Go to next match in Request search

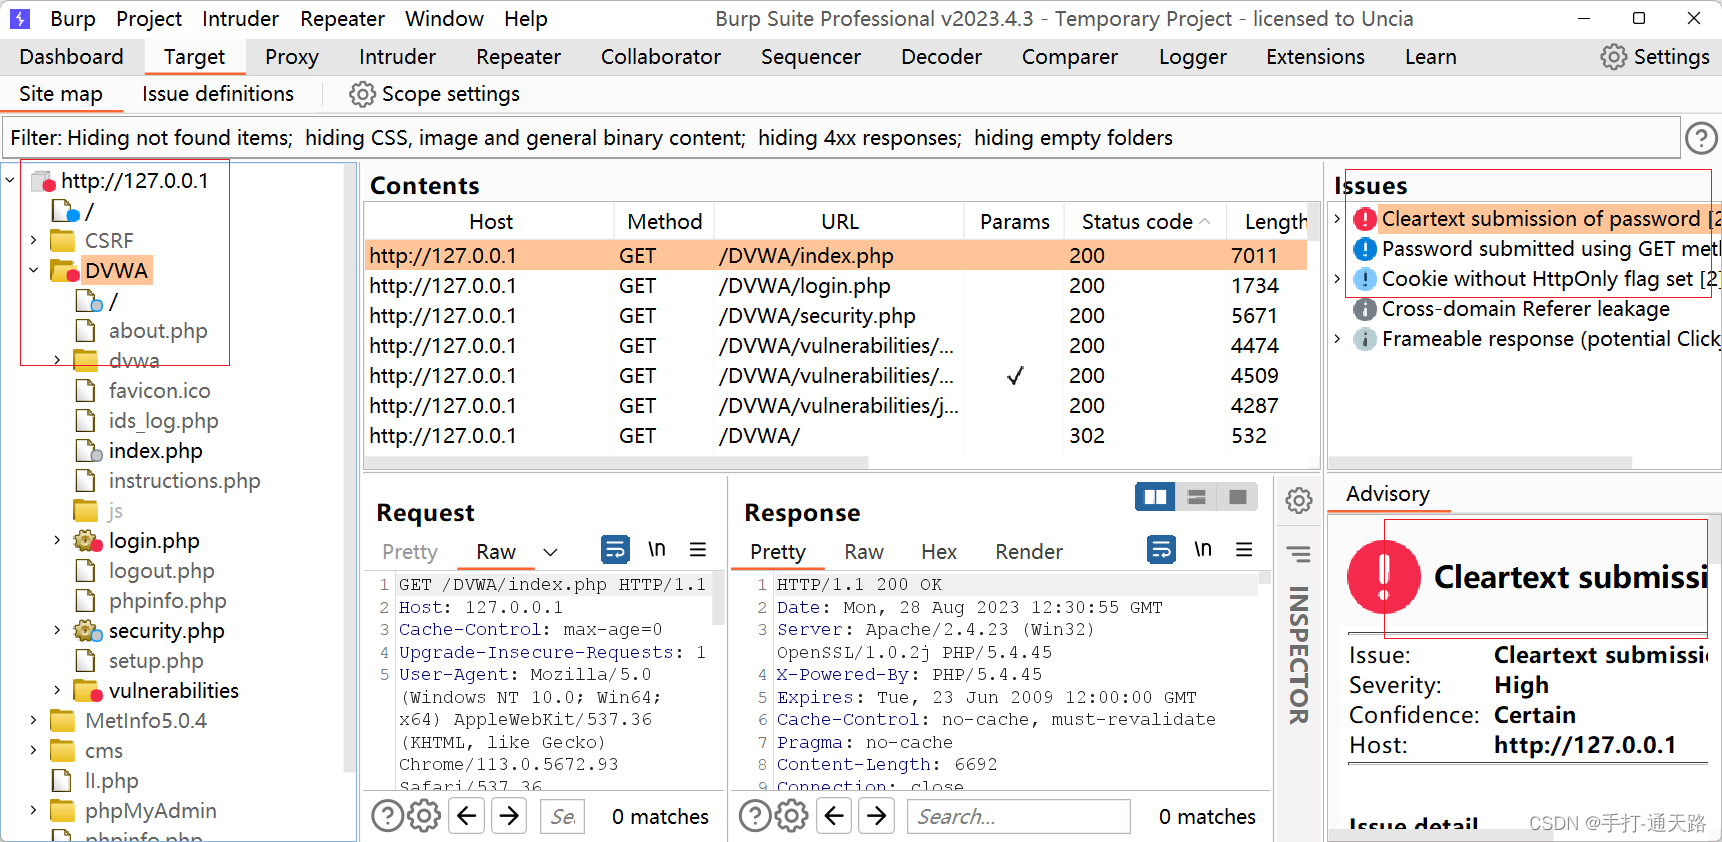(x=510, y=816)
